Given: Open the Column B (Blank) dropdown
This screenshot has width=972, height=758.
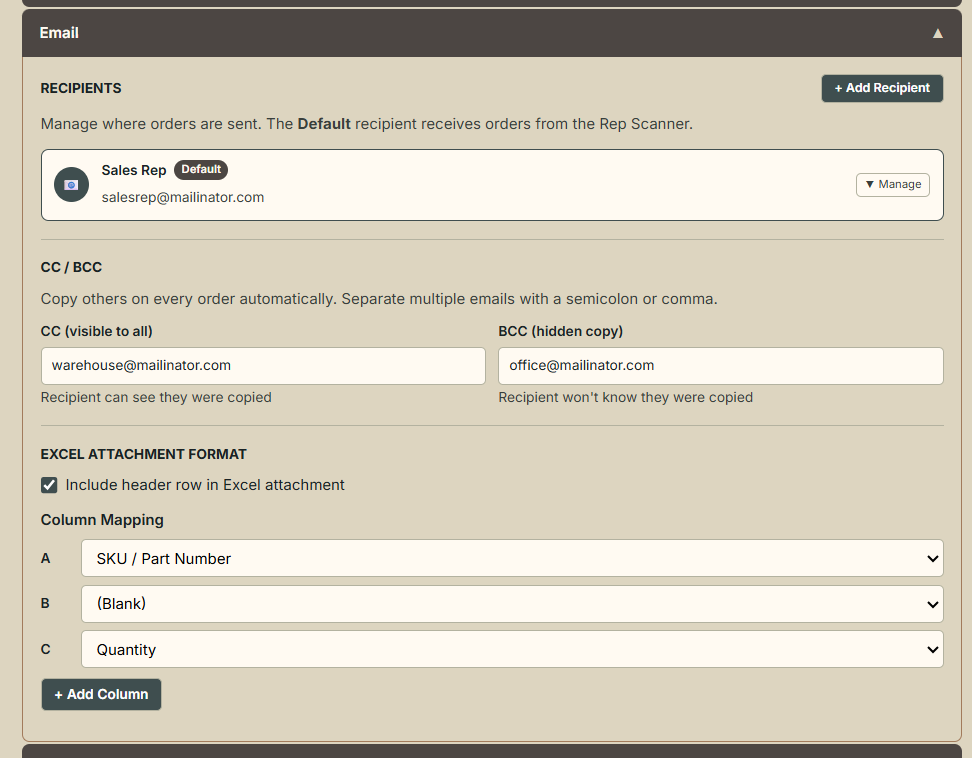Looking at the screenshot, I should (511, 604).
